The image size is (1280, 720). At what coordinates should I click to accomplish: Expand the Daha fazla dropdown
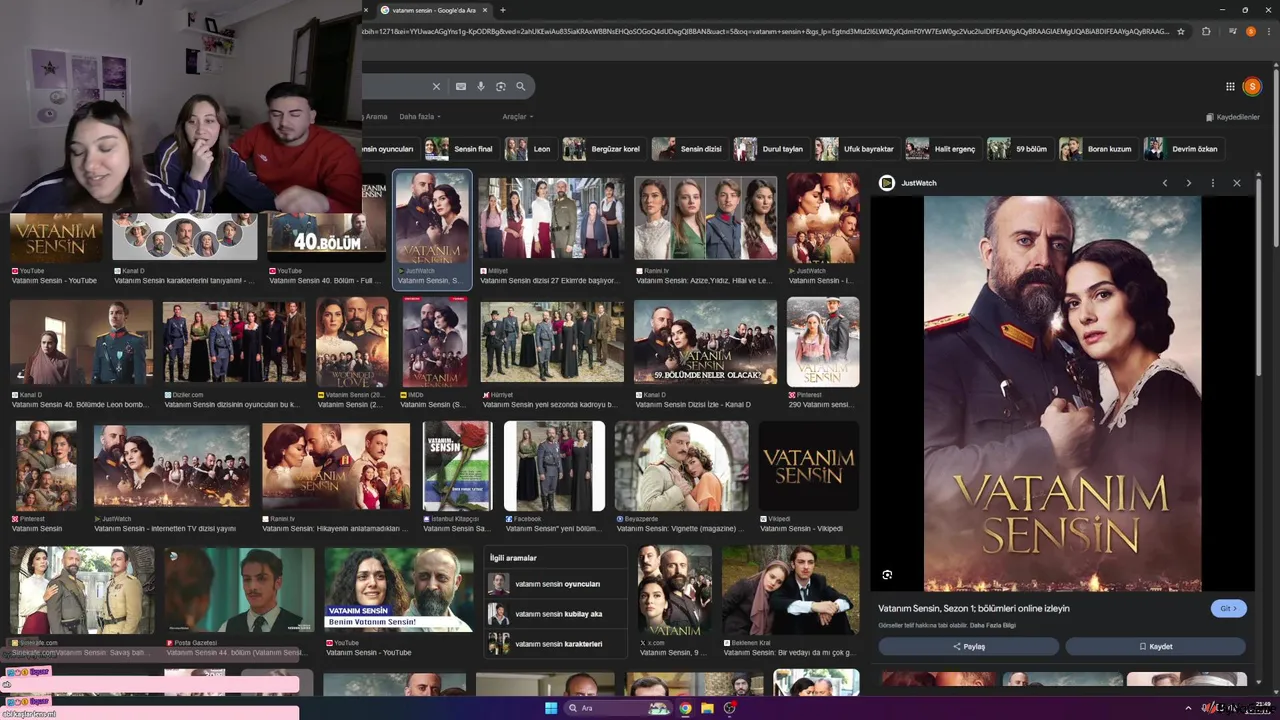click(x=420, y=117)
